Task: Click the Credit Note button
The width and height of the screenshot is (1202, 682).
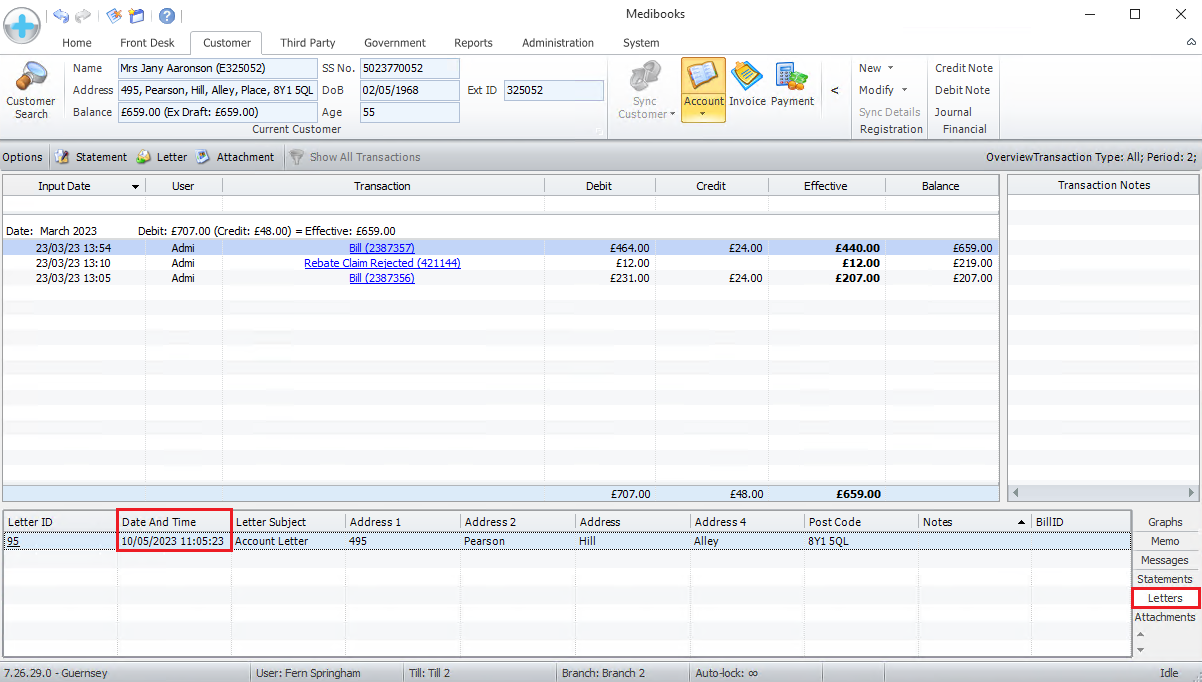Action: pos(964,68)
